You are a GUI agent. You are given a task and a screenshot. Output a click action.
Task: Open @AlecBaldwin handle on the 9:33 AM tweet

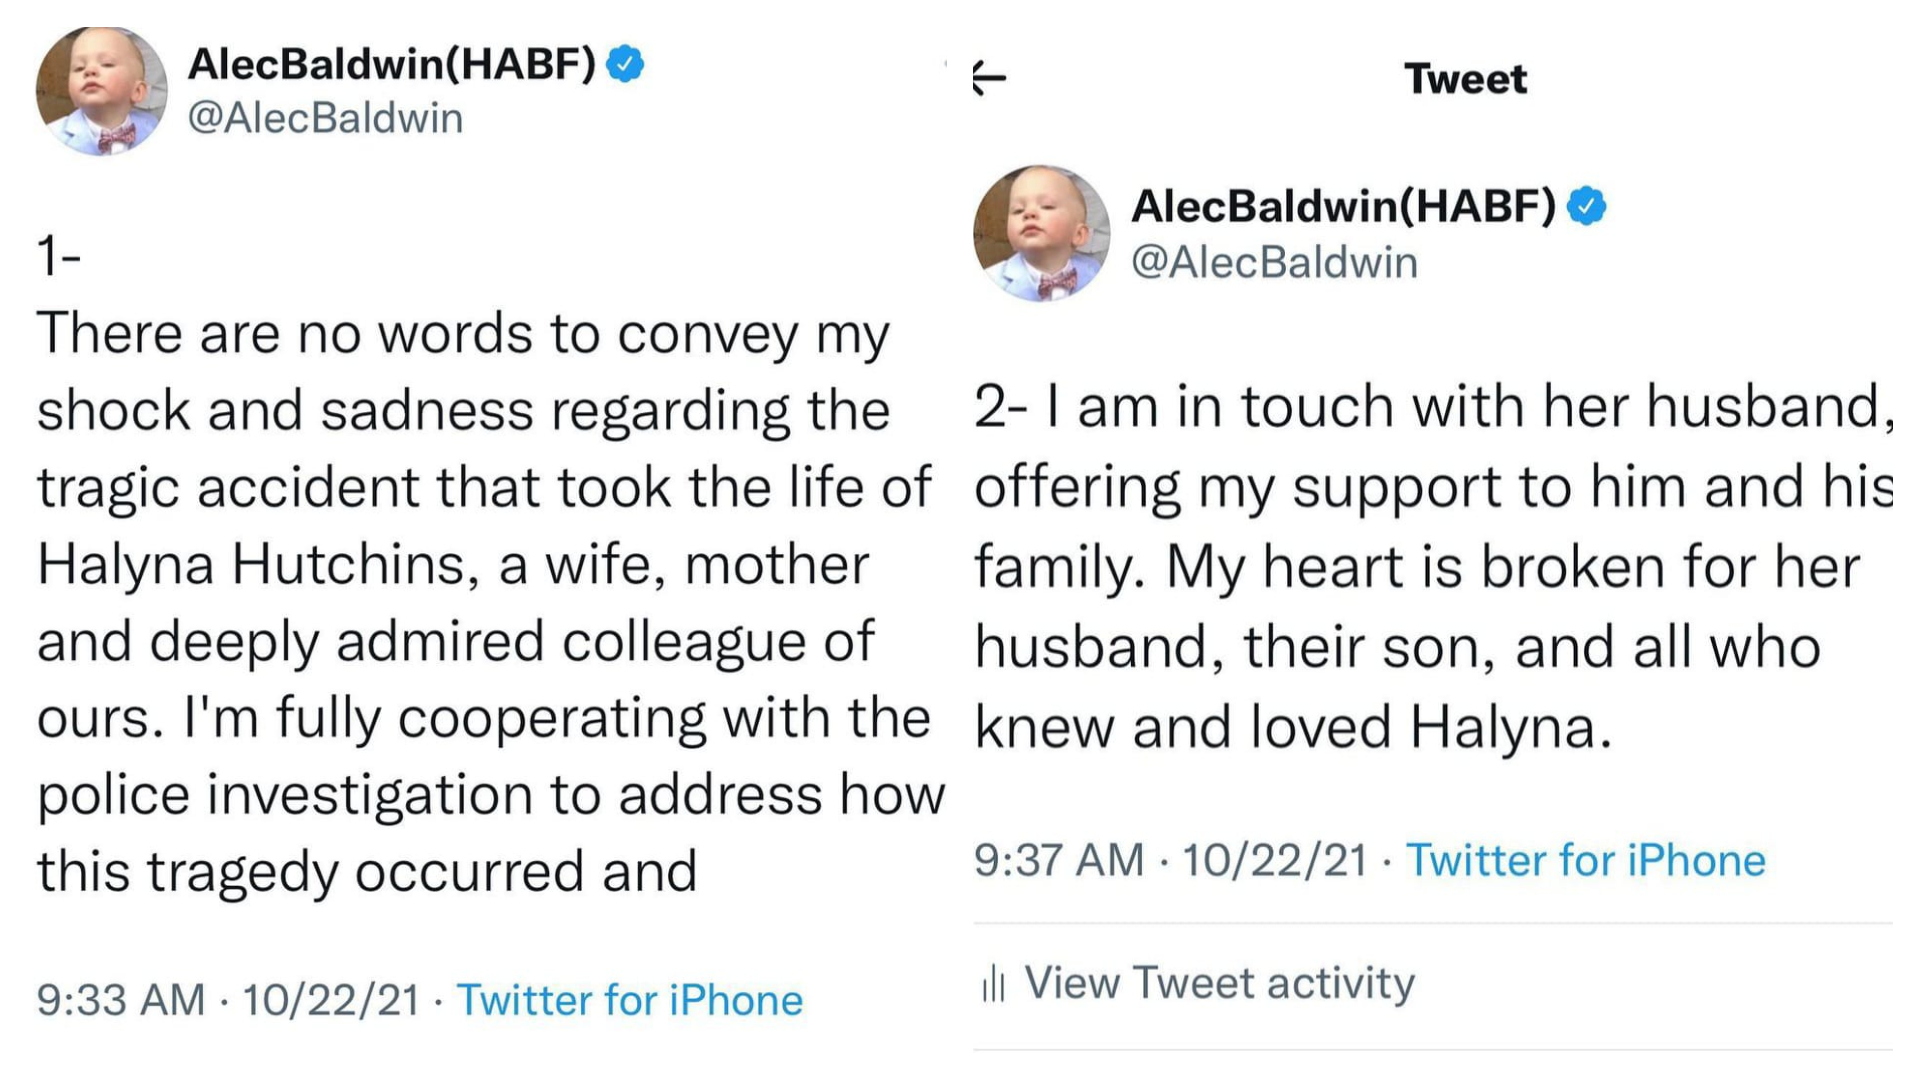click(x=325, y=118)
